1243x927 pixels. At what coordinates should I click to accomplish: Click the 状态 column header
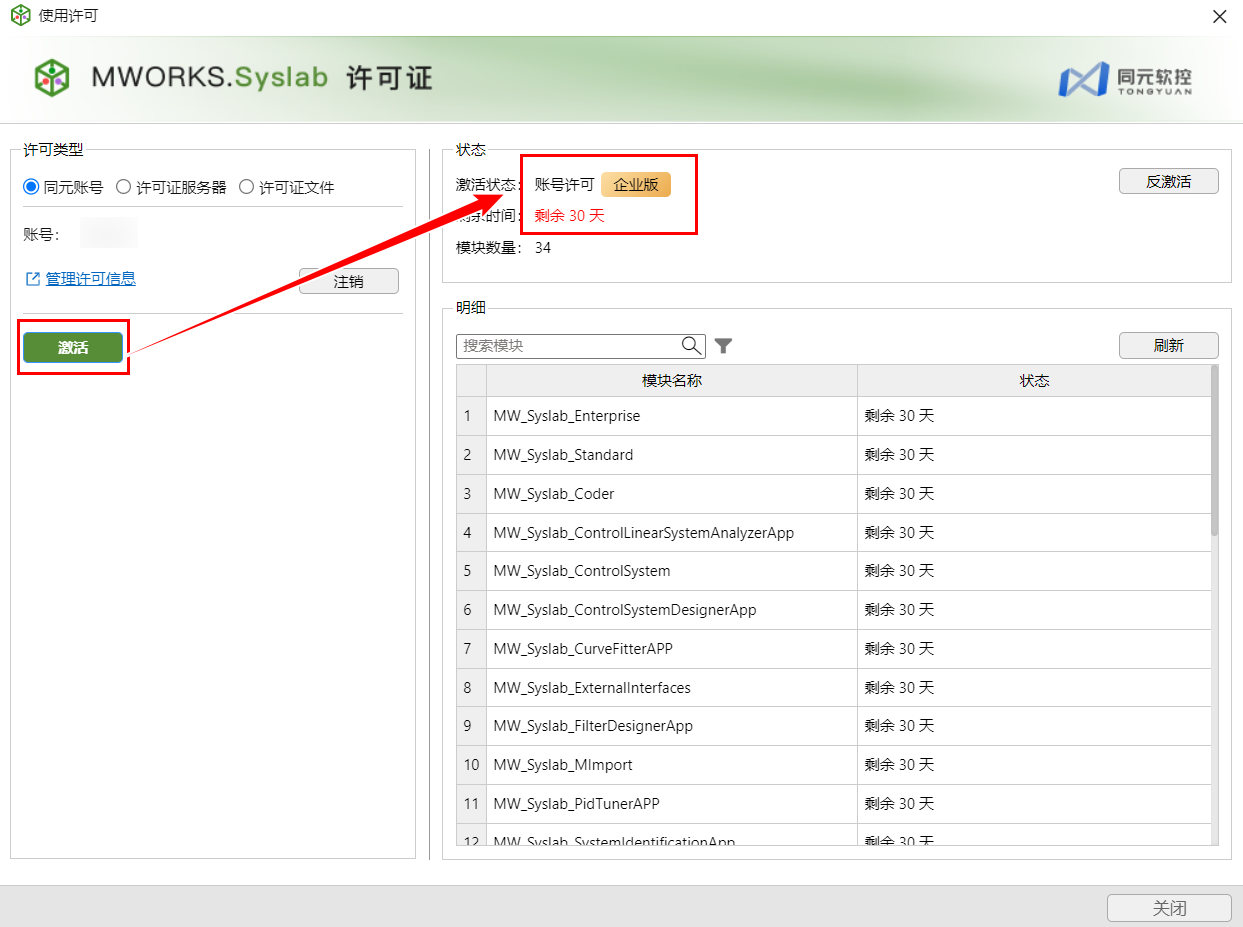[x=1034, y=381]
